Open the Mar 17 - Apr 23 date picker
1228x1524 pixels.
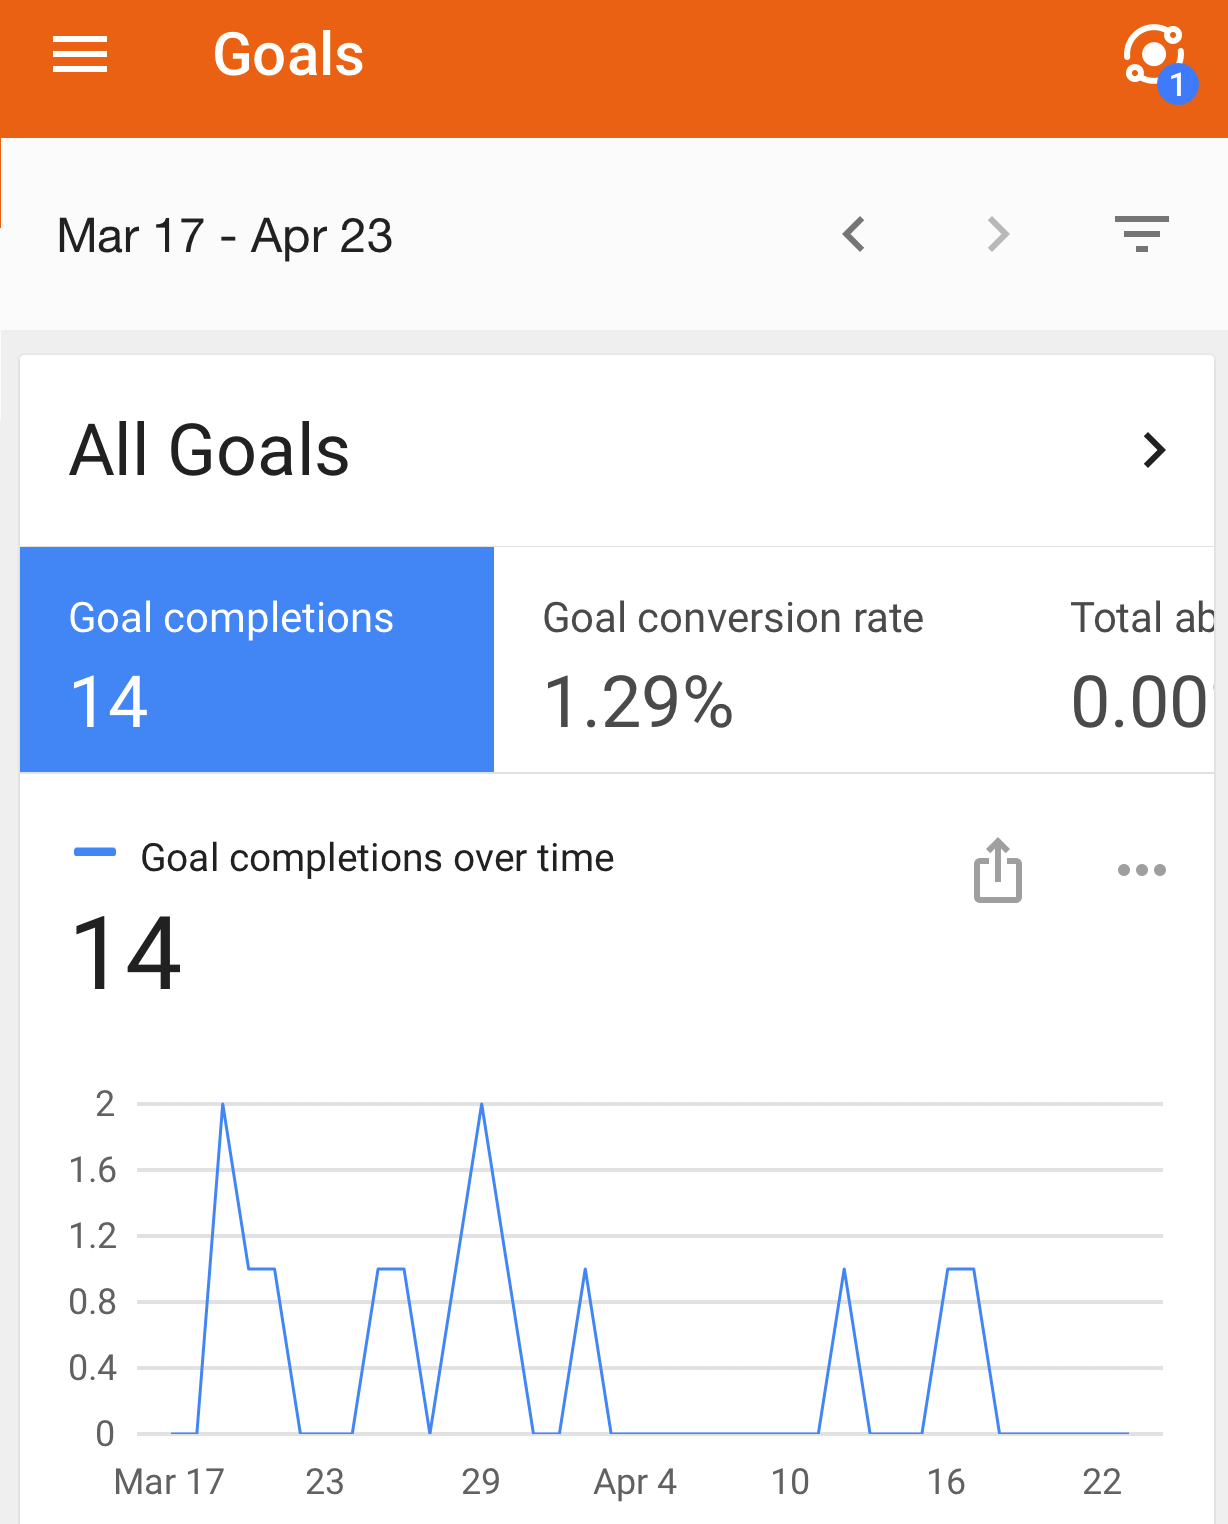pyautogui.click(x=225, y=237)
